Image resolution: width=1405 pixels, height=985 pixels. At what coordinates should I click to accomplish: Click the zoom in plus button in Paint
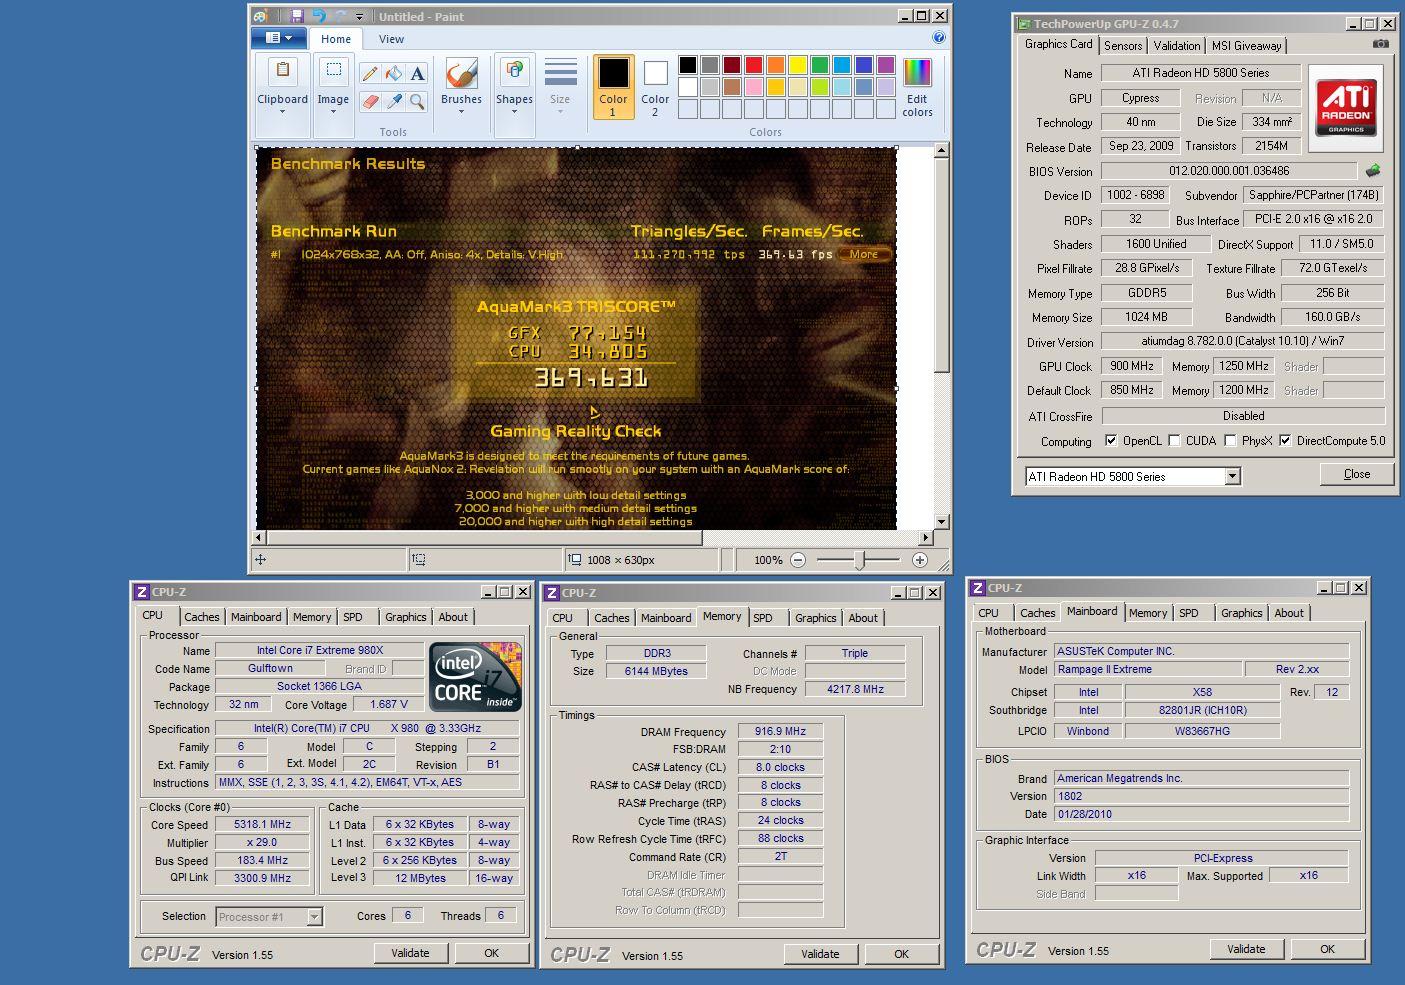920,560
